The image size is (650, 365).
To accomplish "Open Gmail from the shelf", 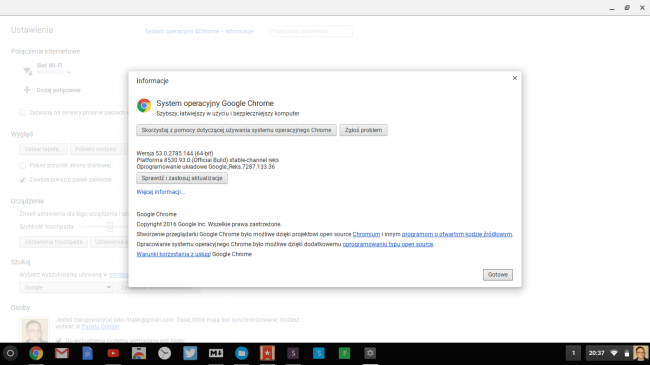I will 62,353.
